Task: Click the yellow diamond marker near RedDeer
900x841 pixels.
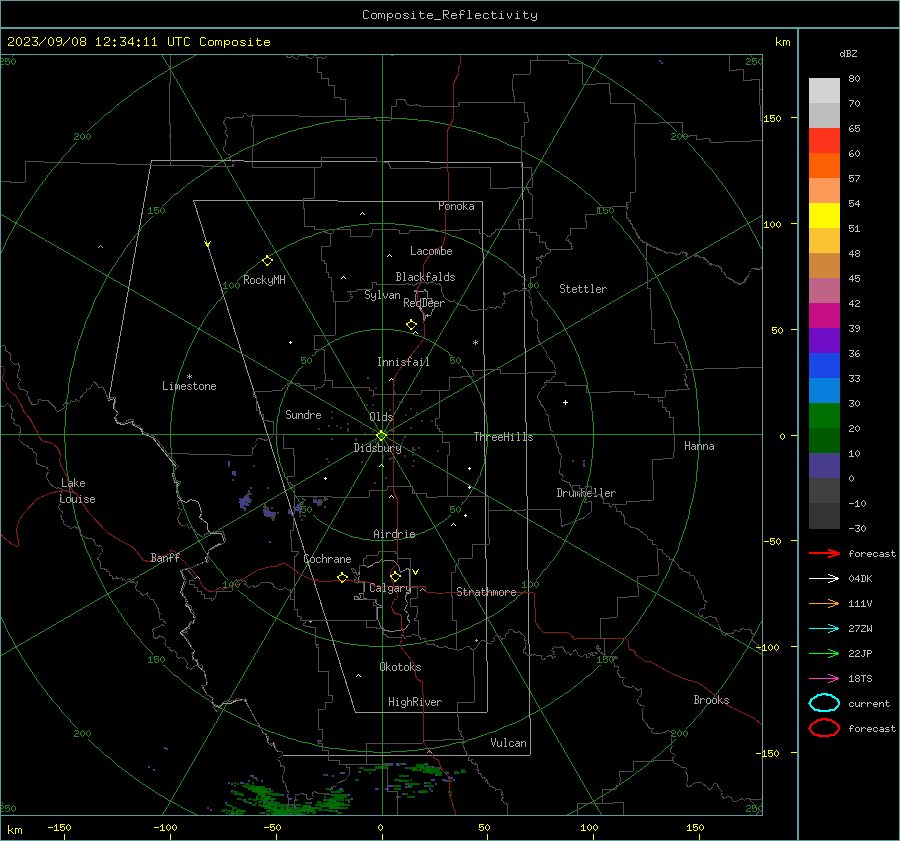Action: tap(411, 325)
